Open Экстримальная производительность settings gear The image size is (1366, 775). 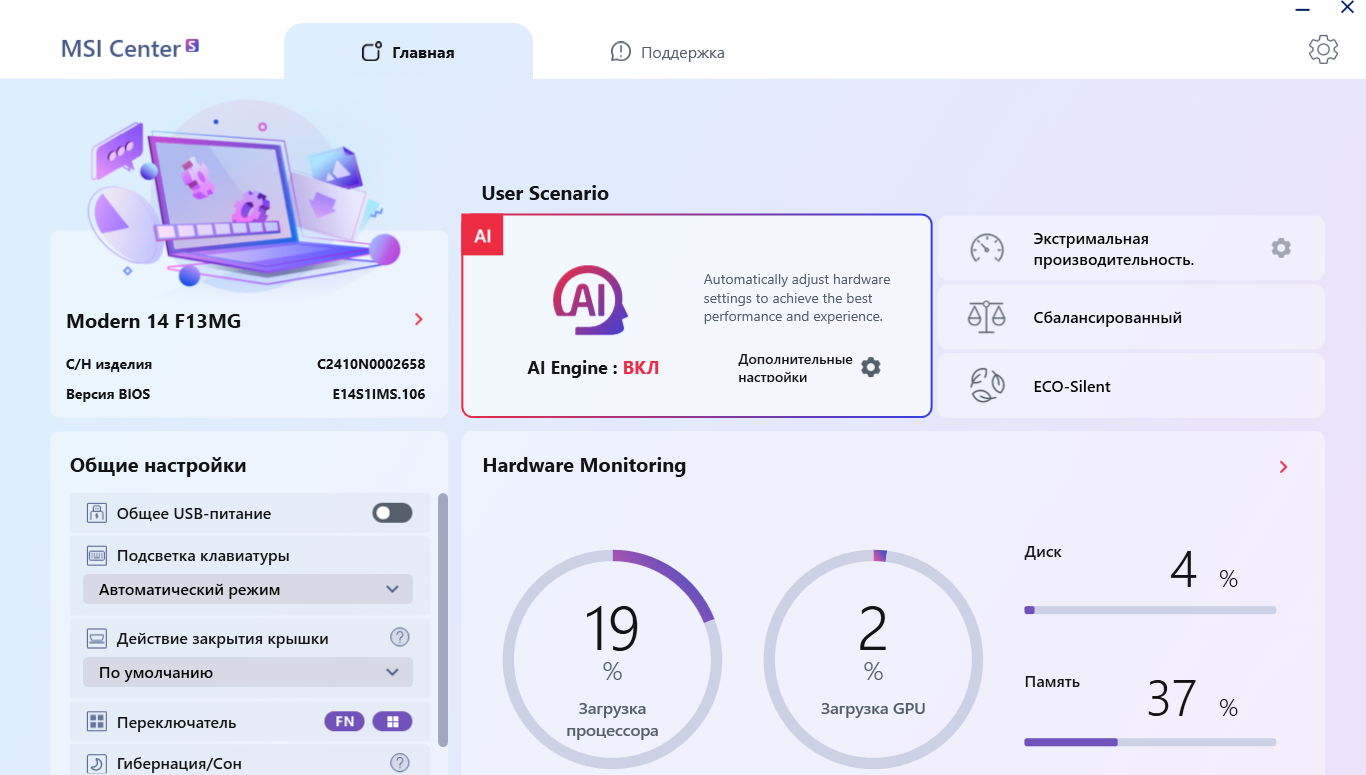click(x=1281, y=248)
